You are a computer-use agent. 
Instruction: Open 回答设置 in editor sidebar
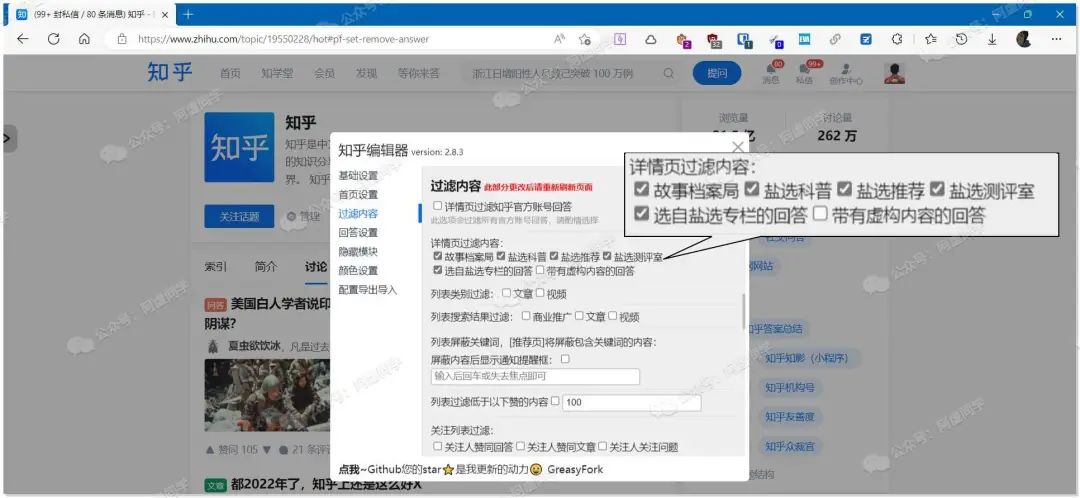coord(358,232)
